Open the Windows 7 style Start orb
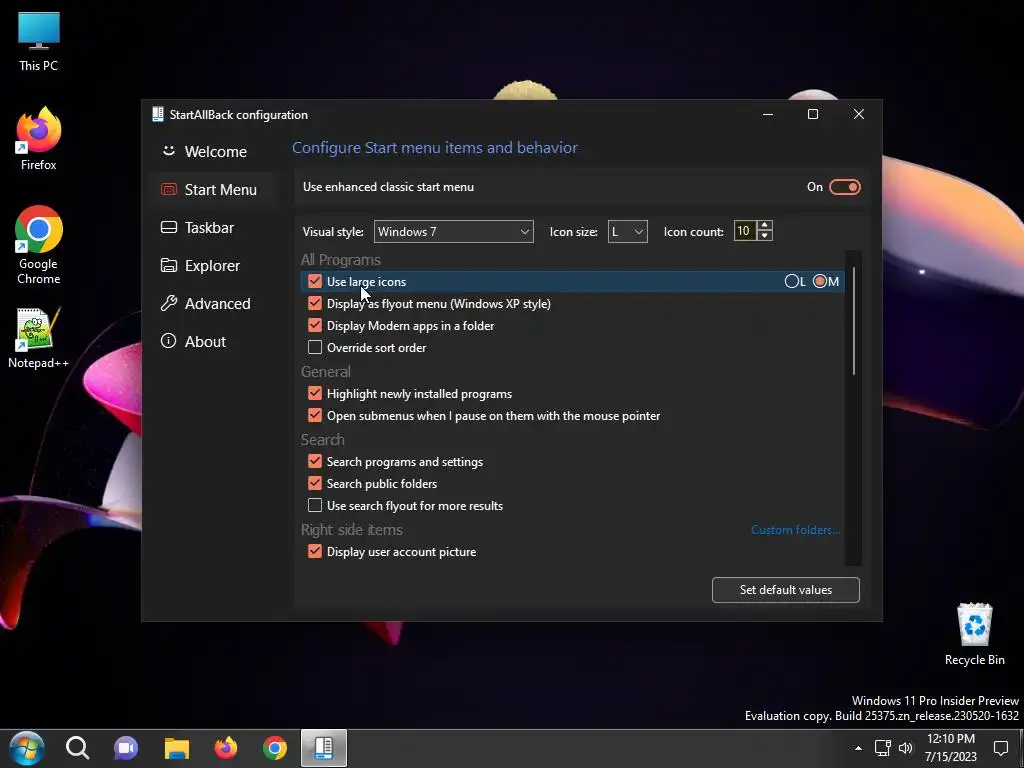1024x768 pixels. pos(27,748)
